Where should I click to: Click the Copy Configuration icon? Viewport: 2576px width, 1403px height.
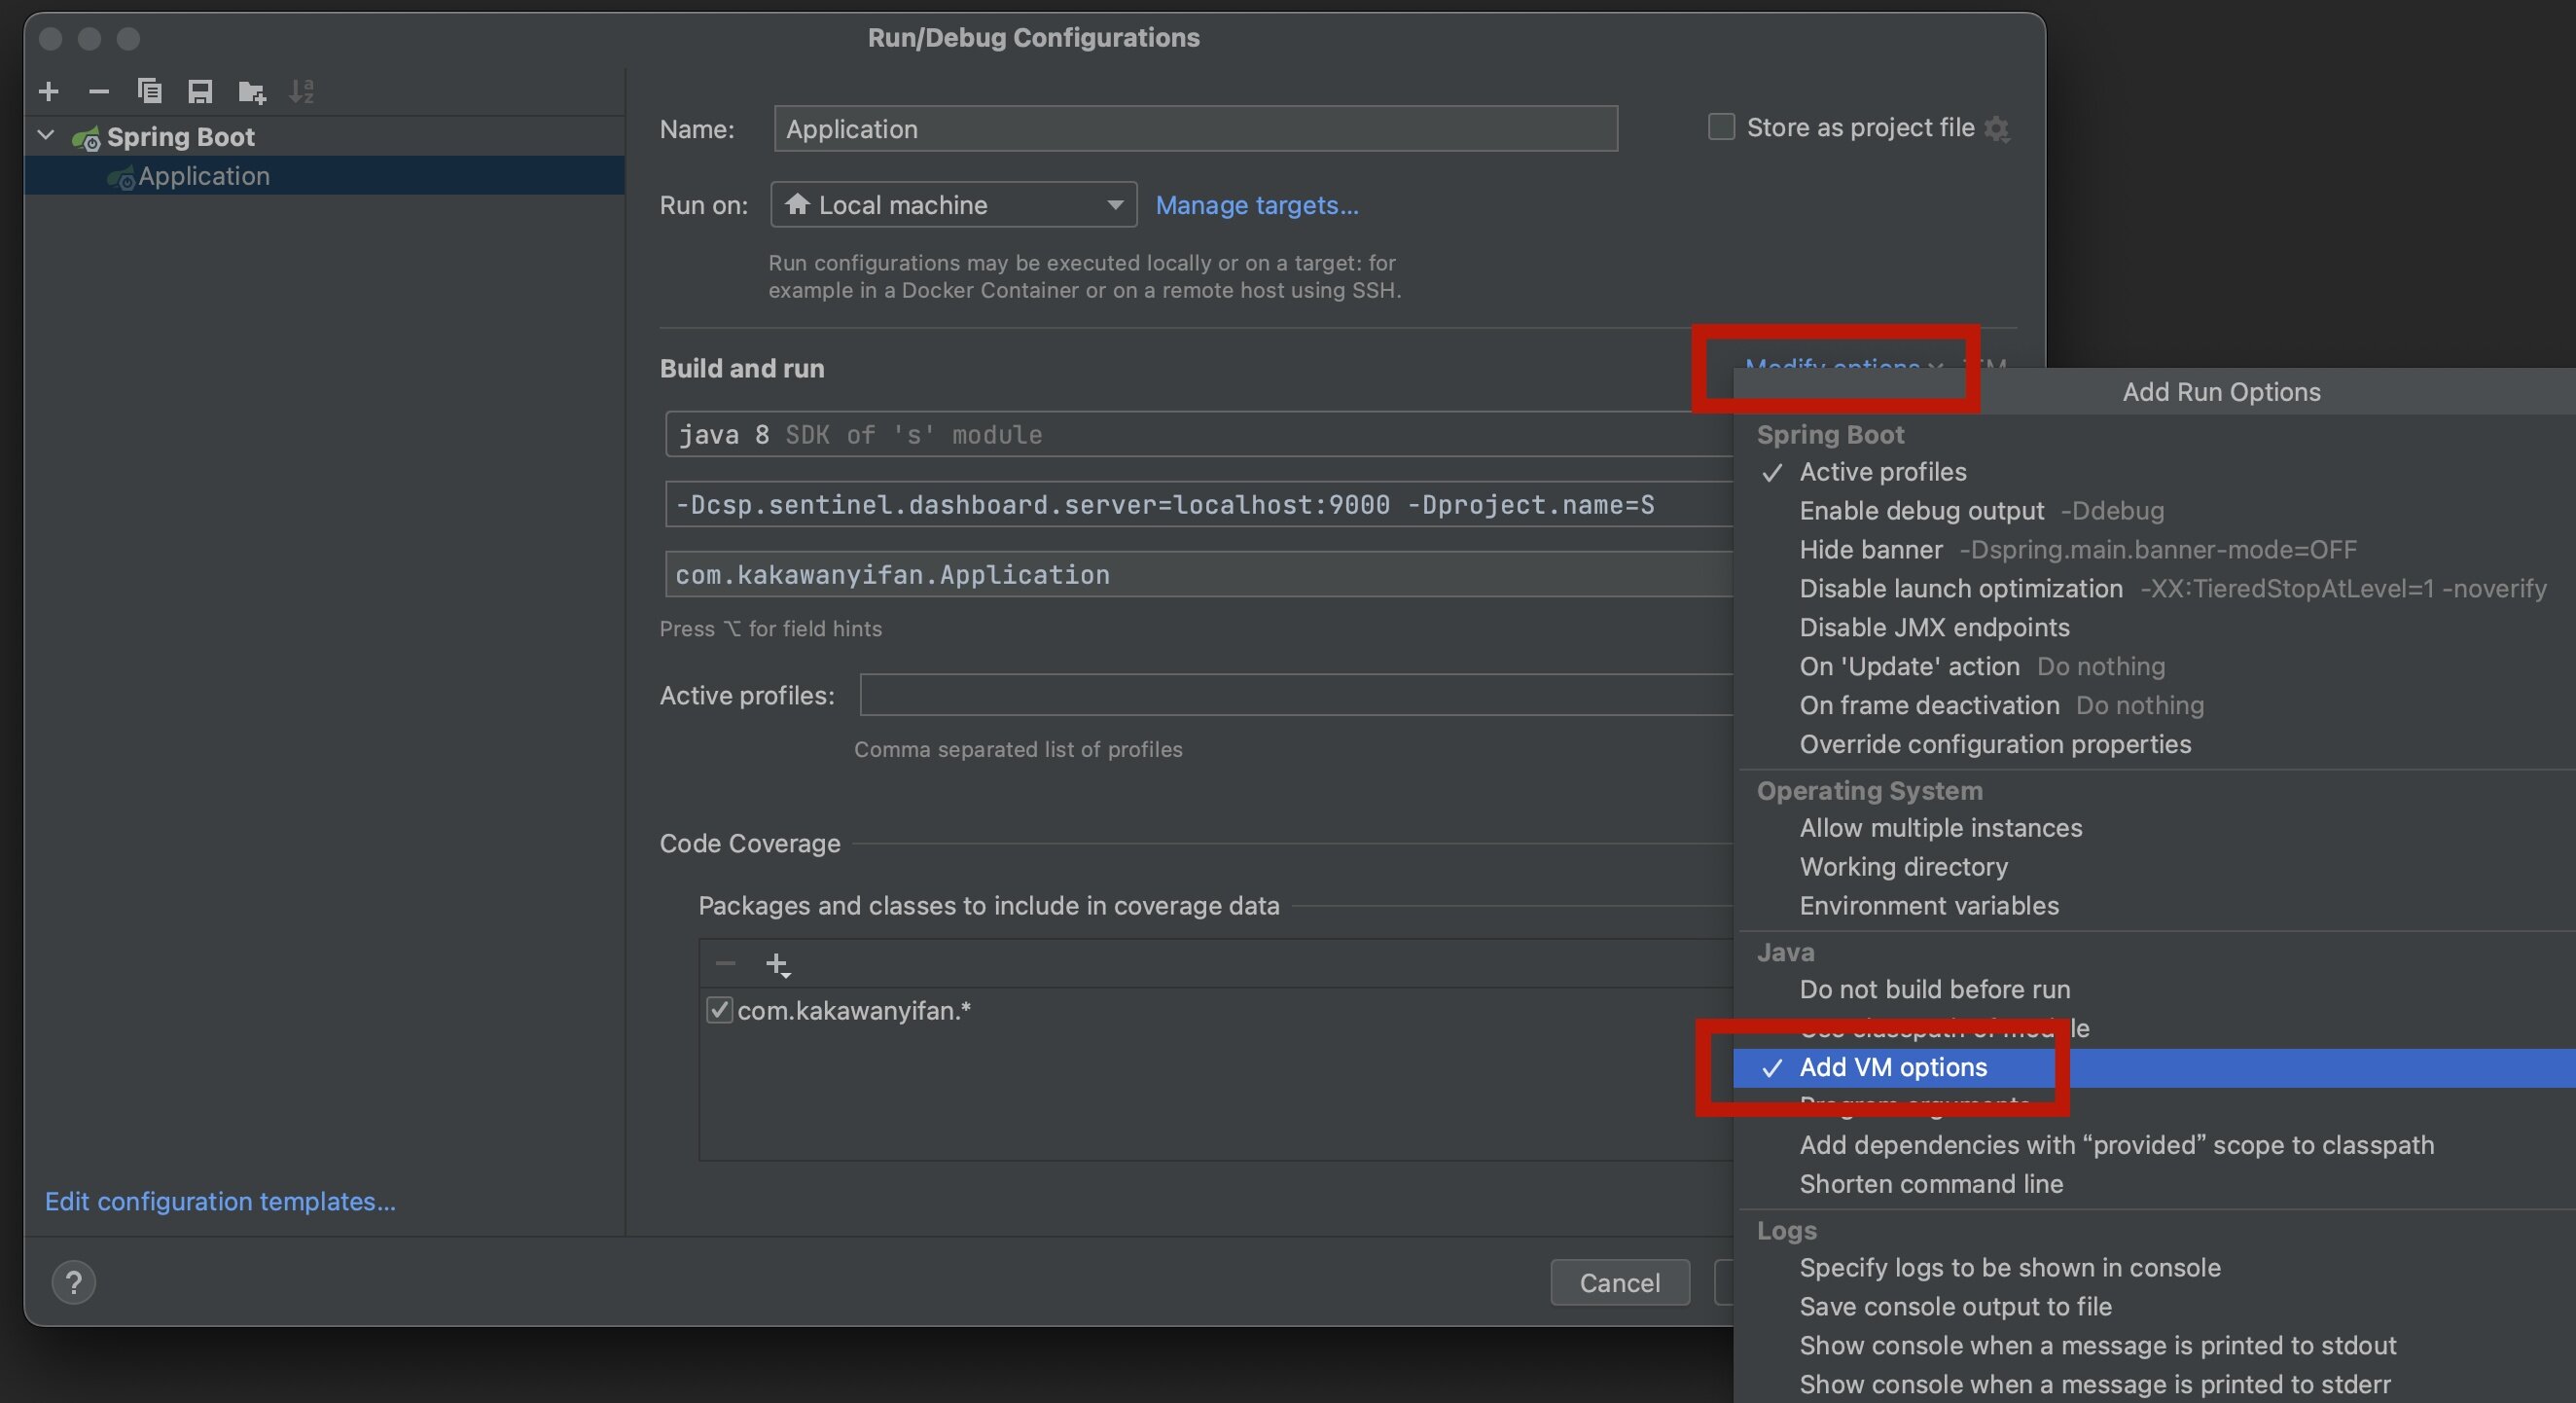(149, 92)
